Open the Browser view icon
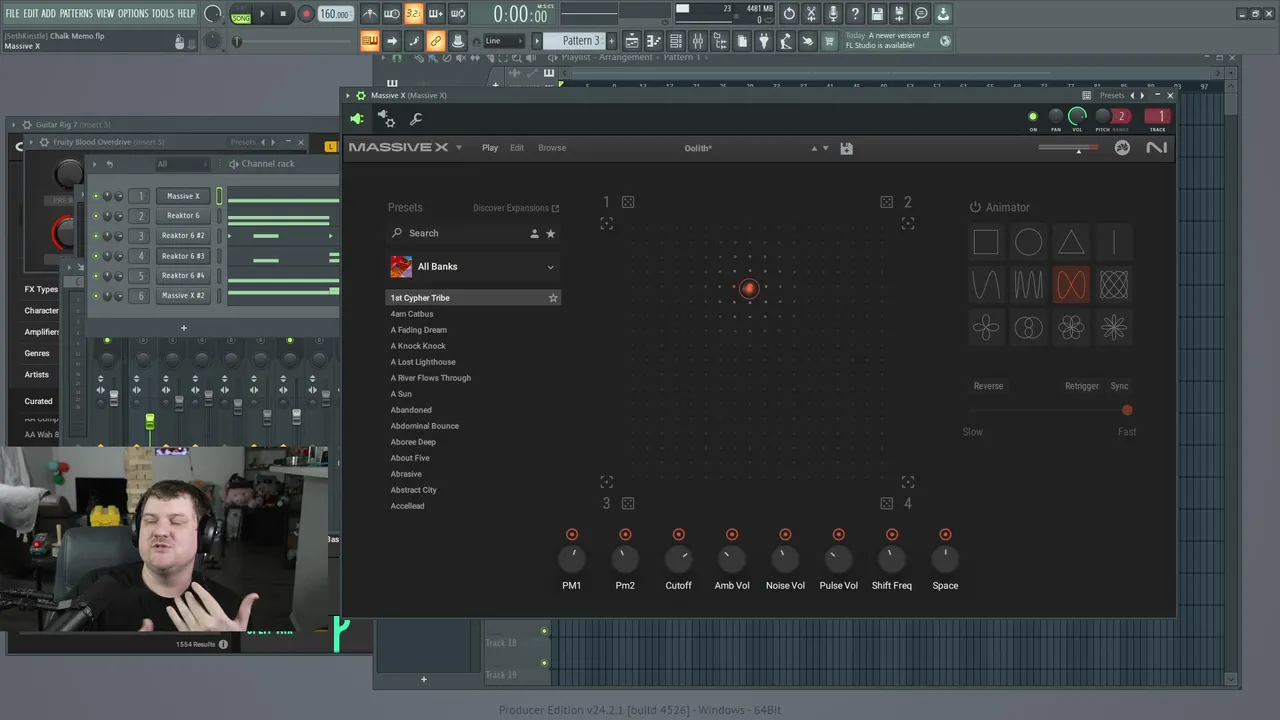Image resolution: width=1280 pixels, height=720 pixels. coord(720,41)
